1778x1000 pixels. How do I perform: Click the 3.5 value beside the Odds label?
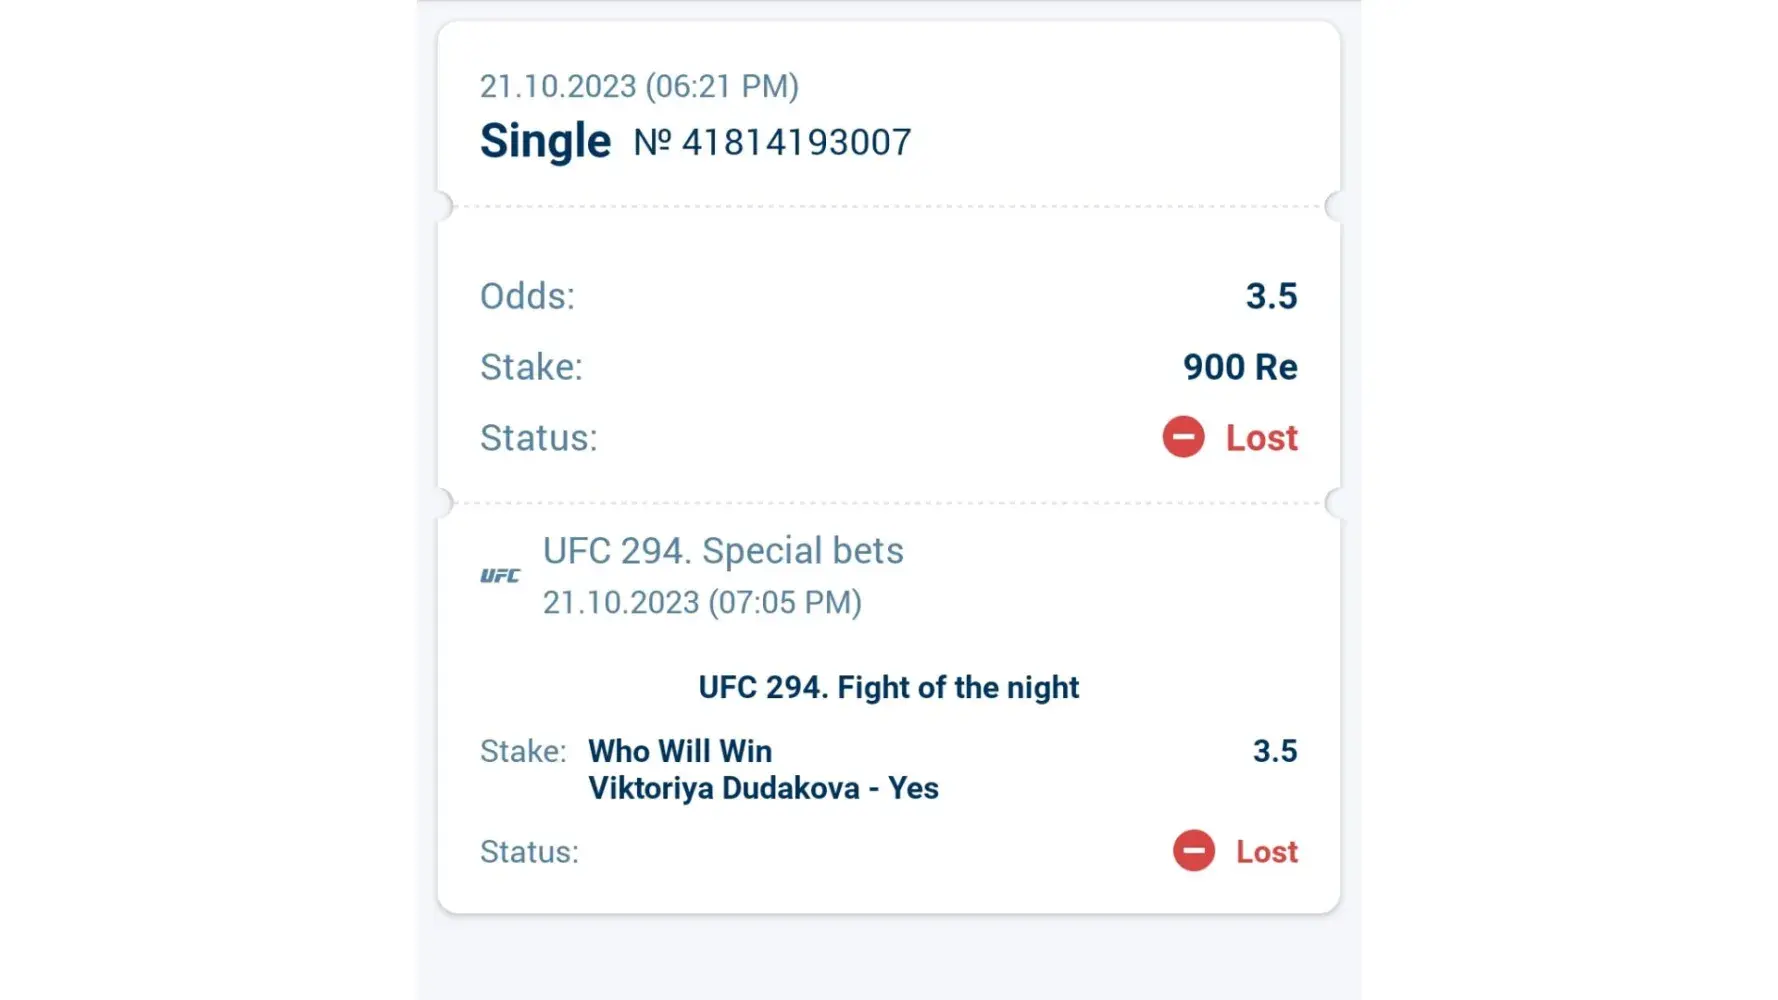1271,296
